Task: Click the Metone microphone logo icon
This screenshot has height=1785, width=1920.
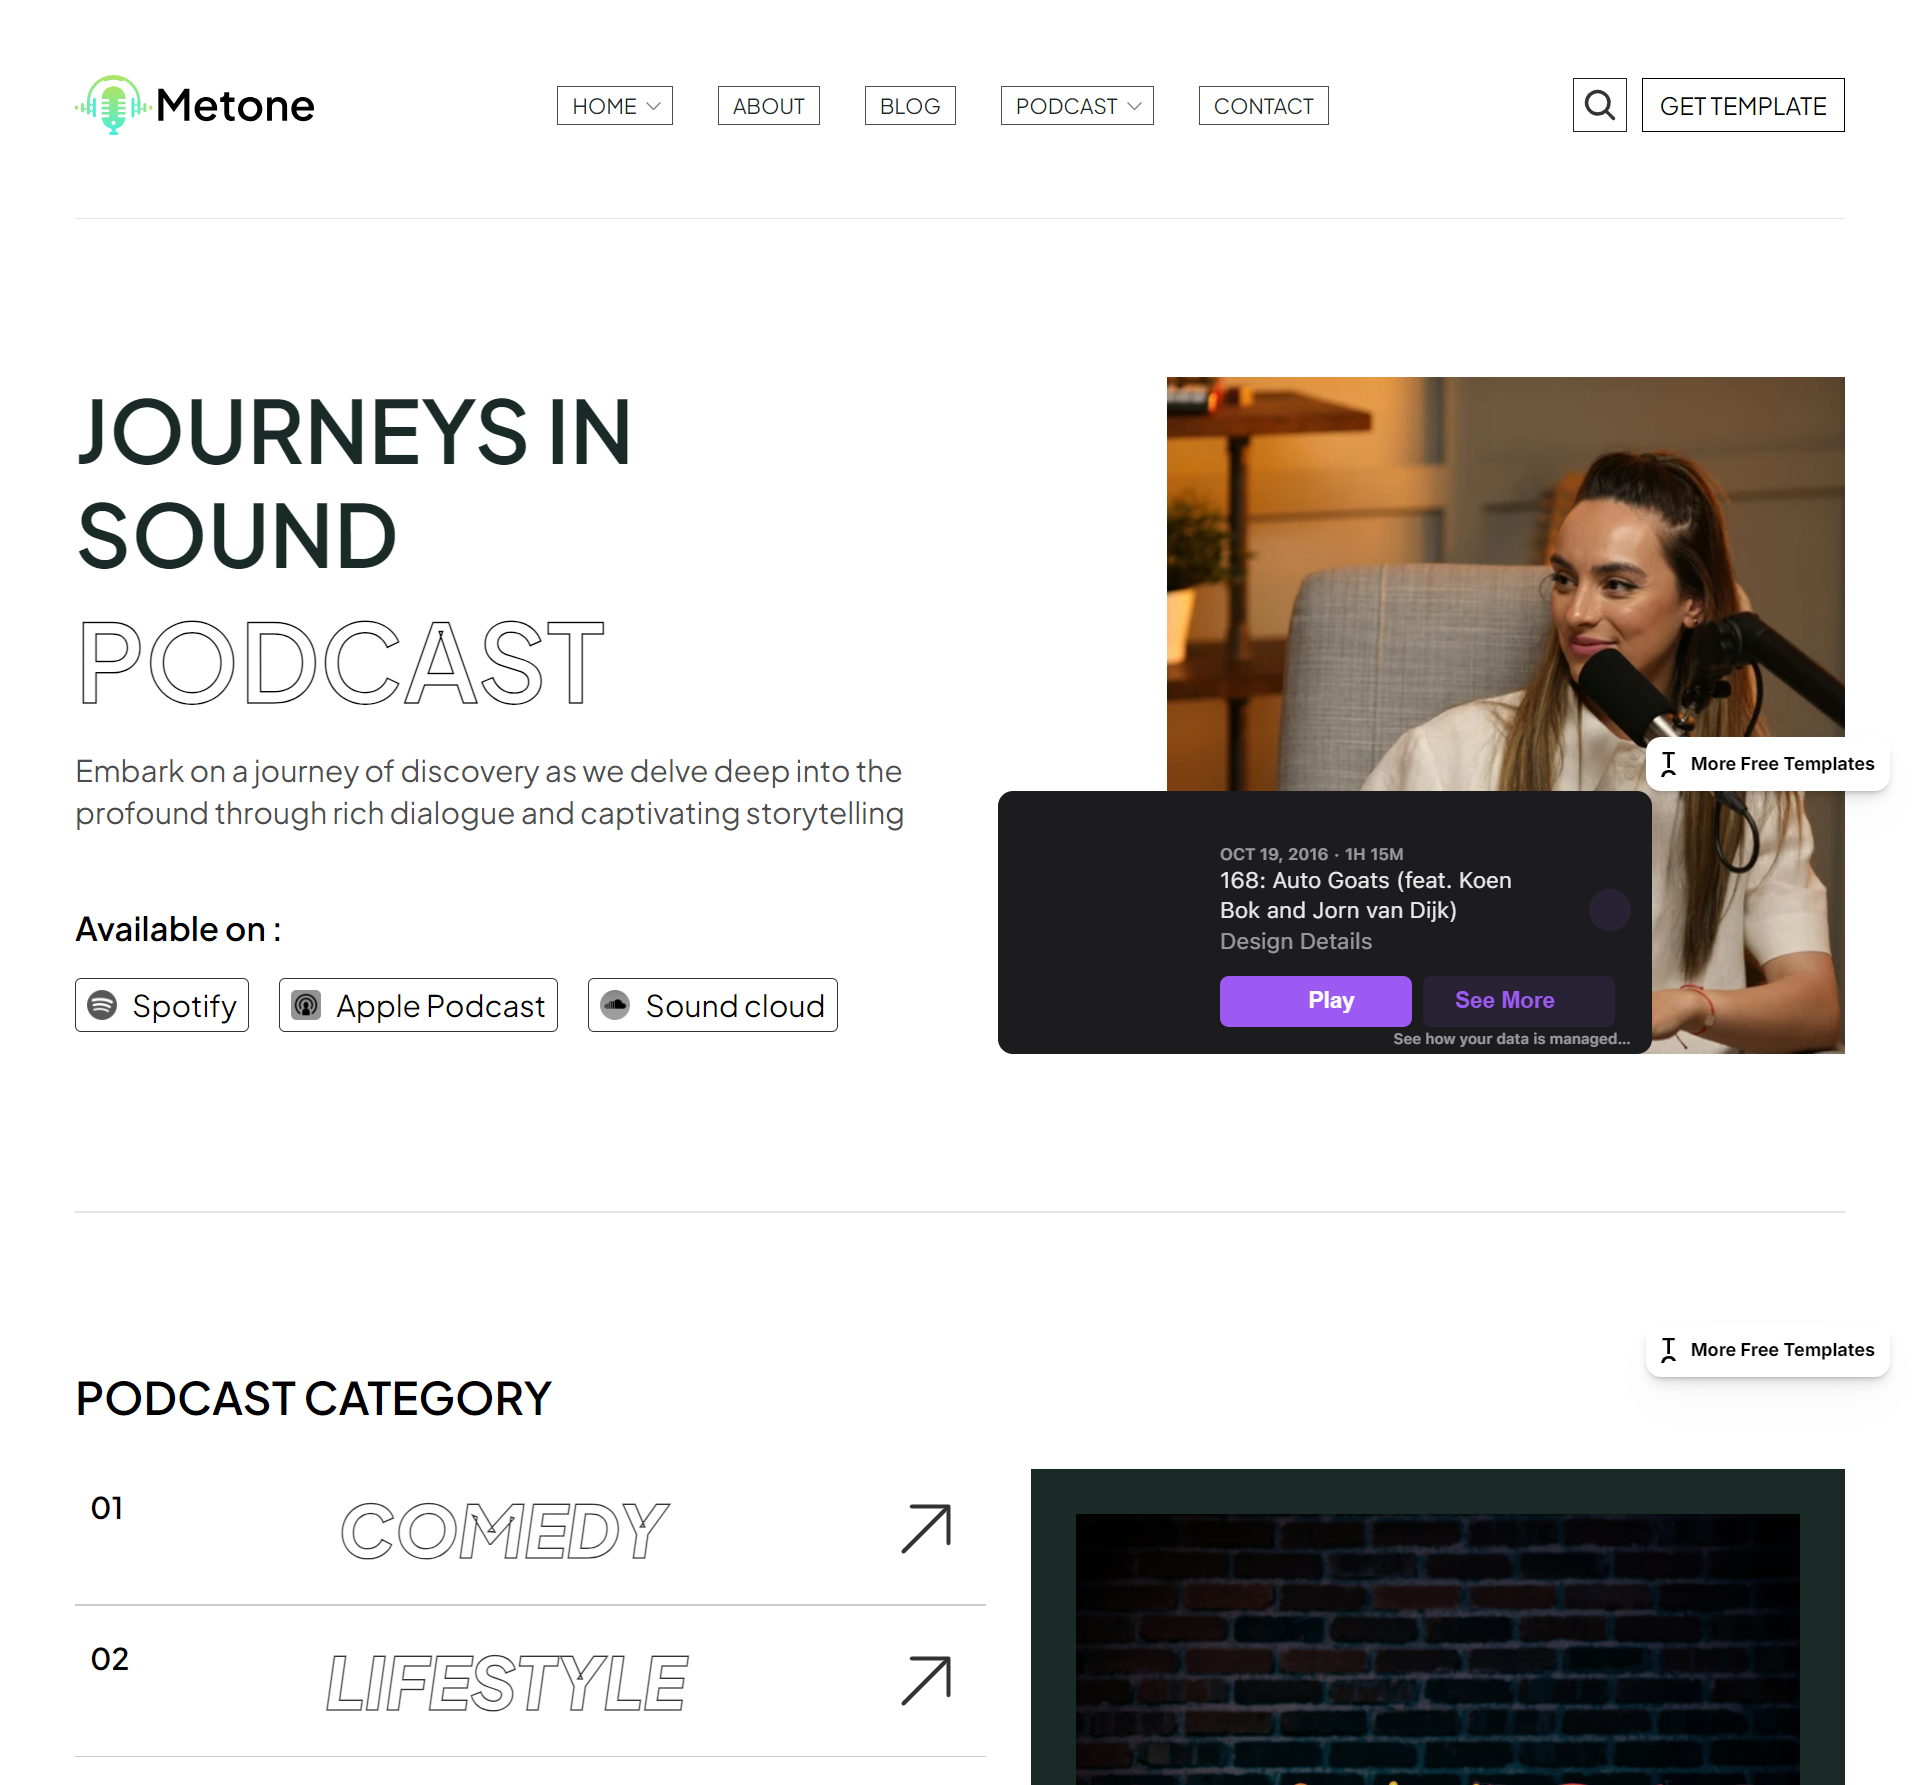Action: tap(113, 105)
